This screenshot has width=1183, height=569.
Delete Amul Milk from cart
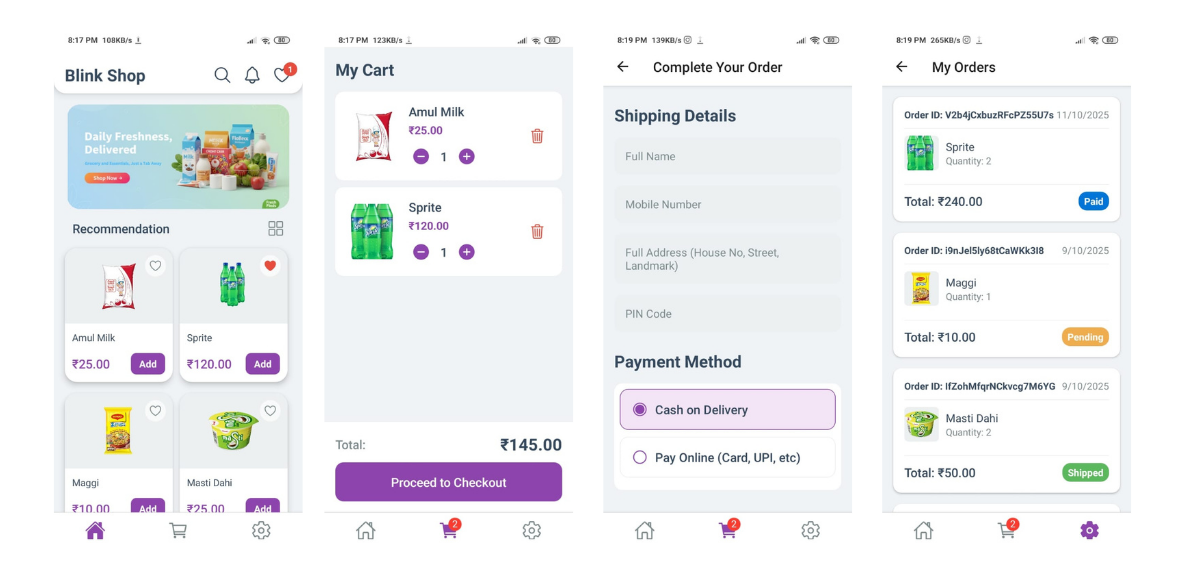point(537,136)
